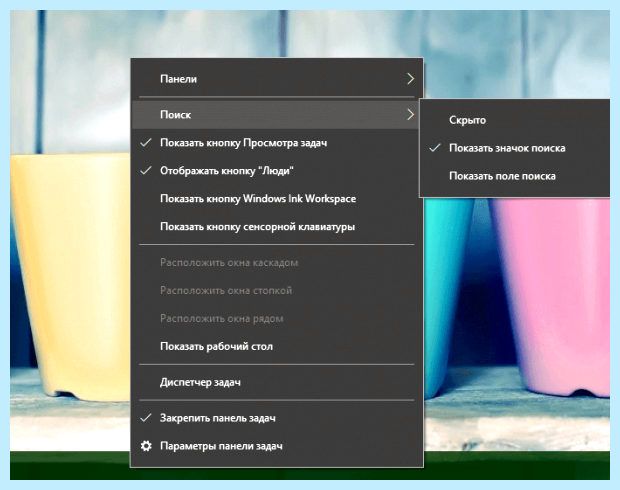620x490 pixels.
Task: Select Показать значок поиска option
Action: pos(514,148)
